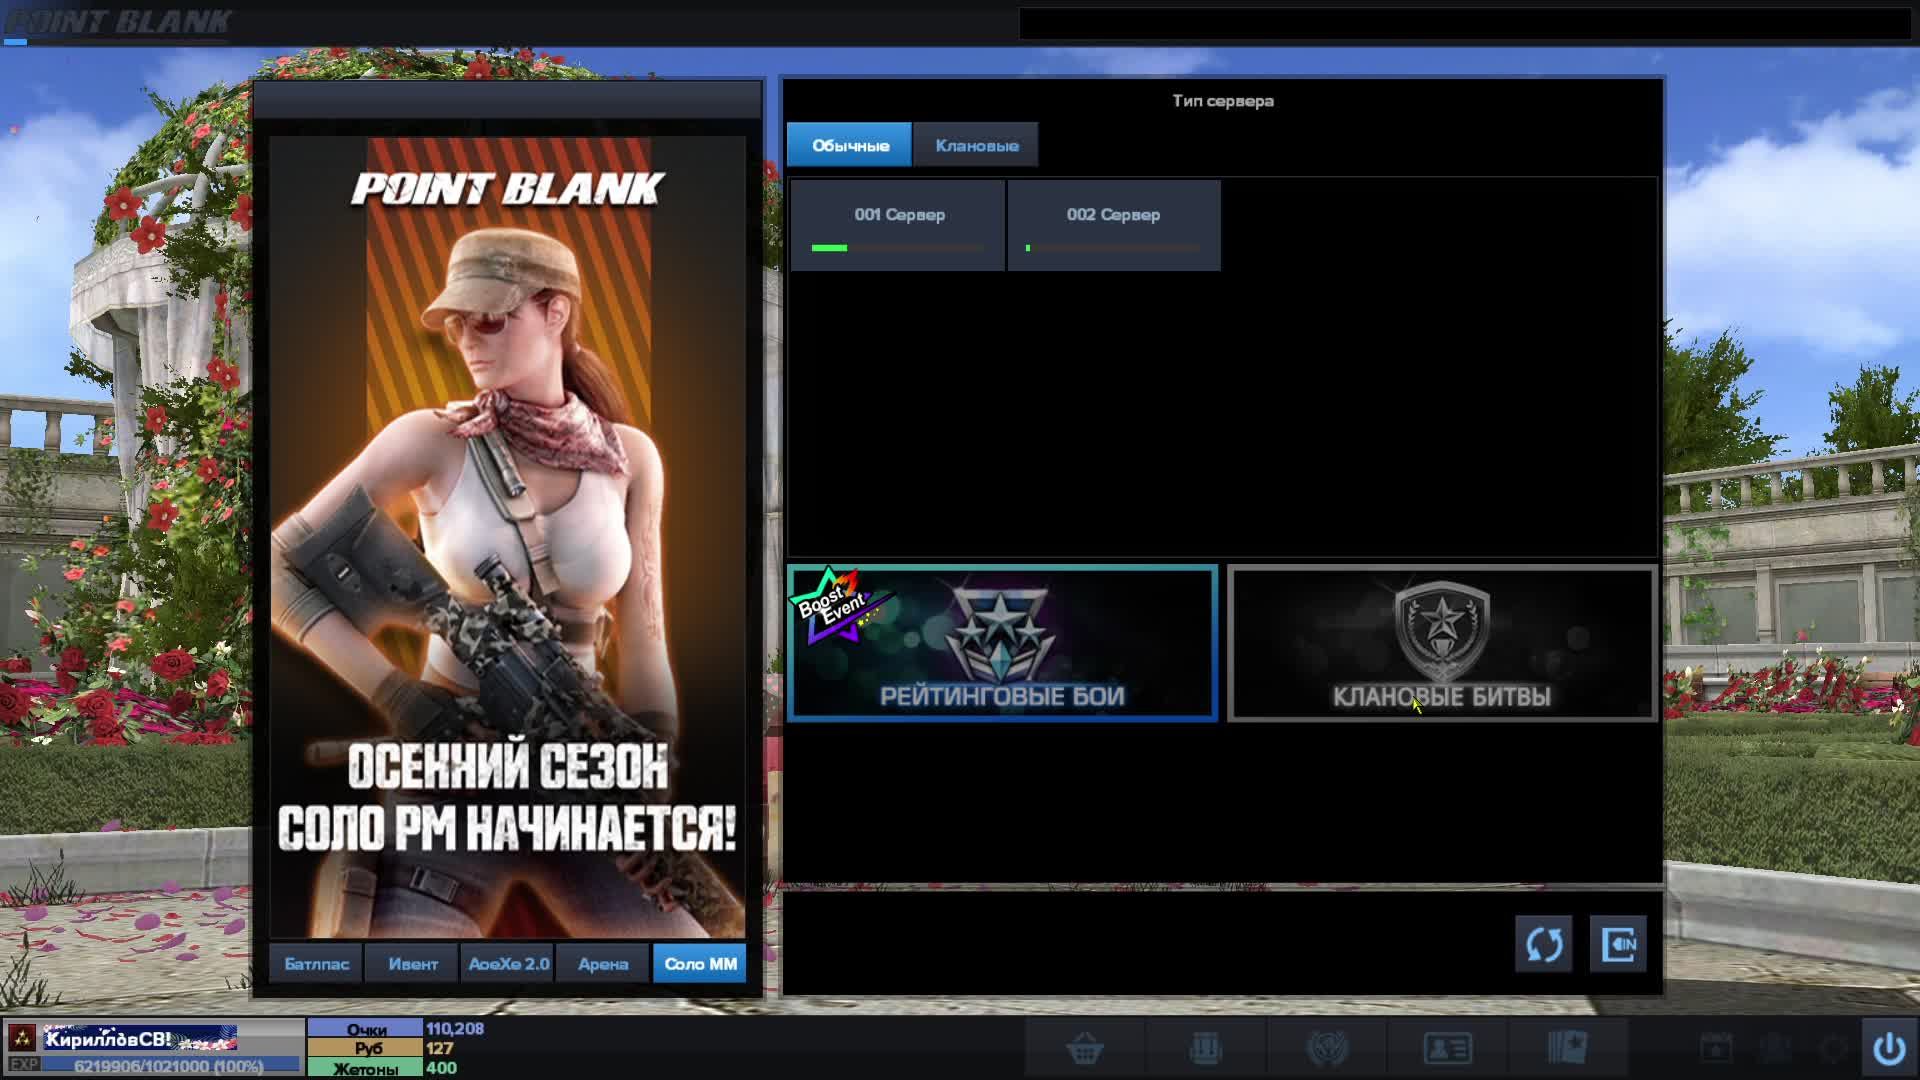The image size is (1920, 1080).
Task: Open the Клановые битвы banner
Action: tap(1441, 644)
